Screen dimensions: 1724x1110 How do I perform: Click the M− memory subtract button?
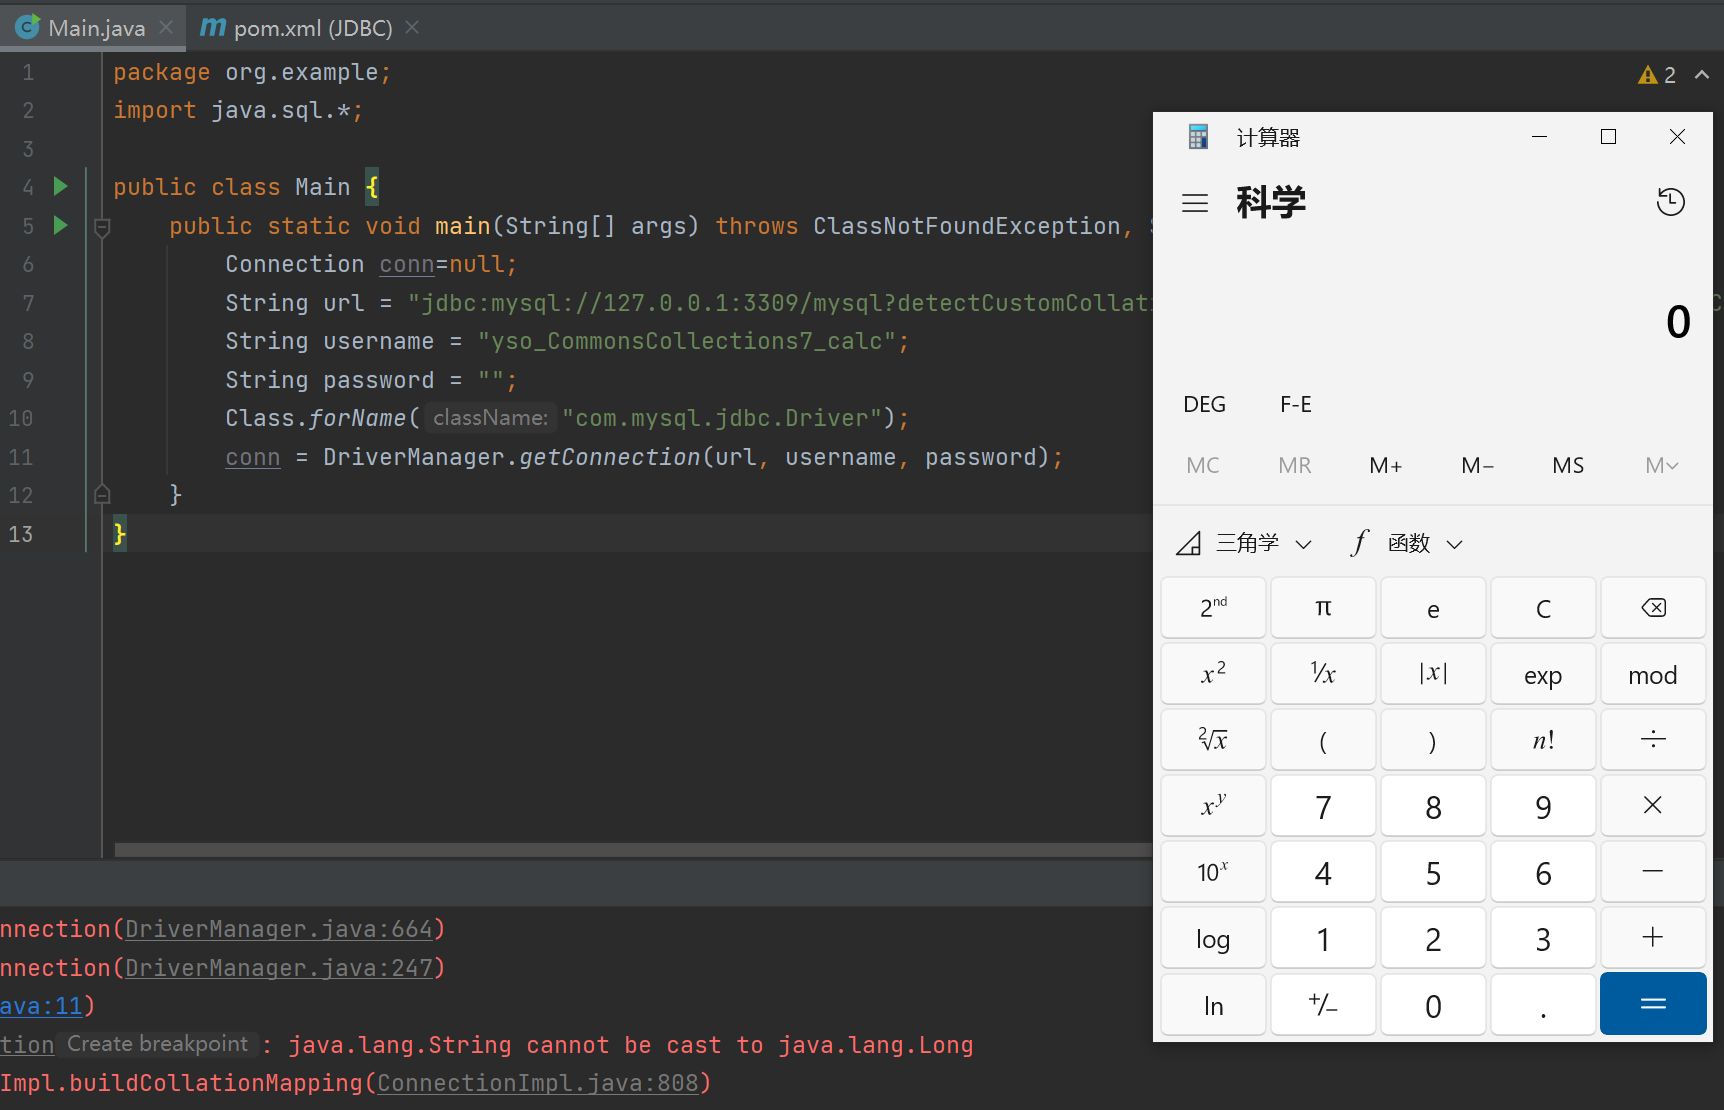point(1477,465)
